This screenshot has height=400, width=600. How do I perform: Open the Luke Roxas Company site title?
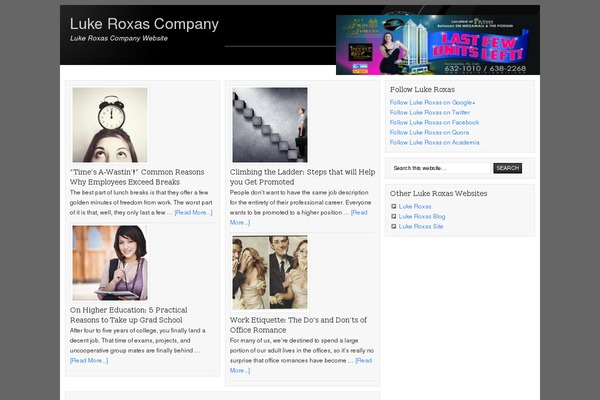pos(144,24)
